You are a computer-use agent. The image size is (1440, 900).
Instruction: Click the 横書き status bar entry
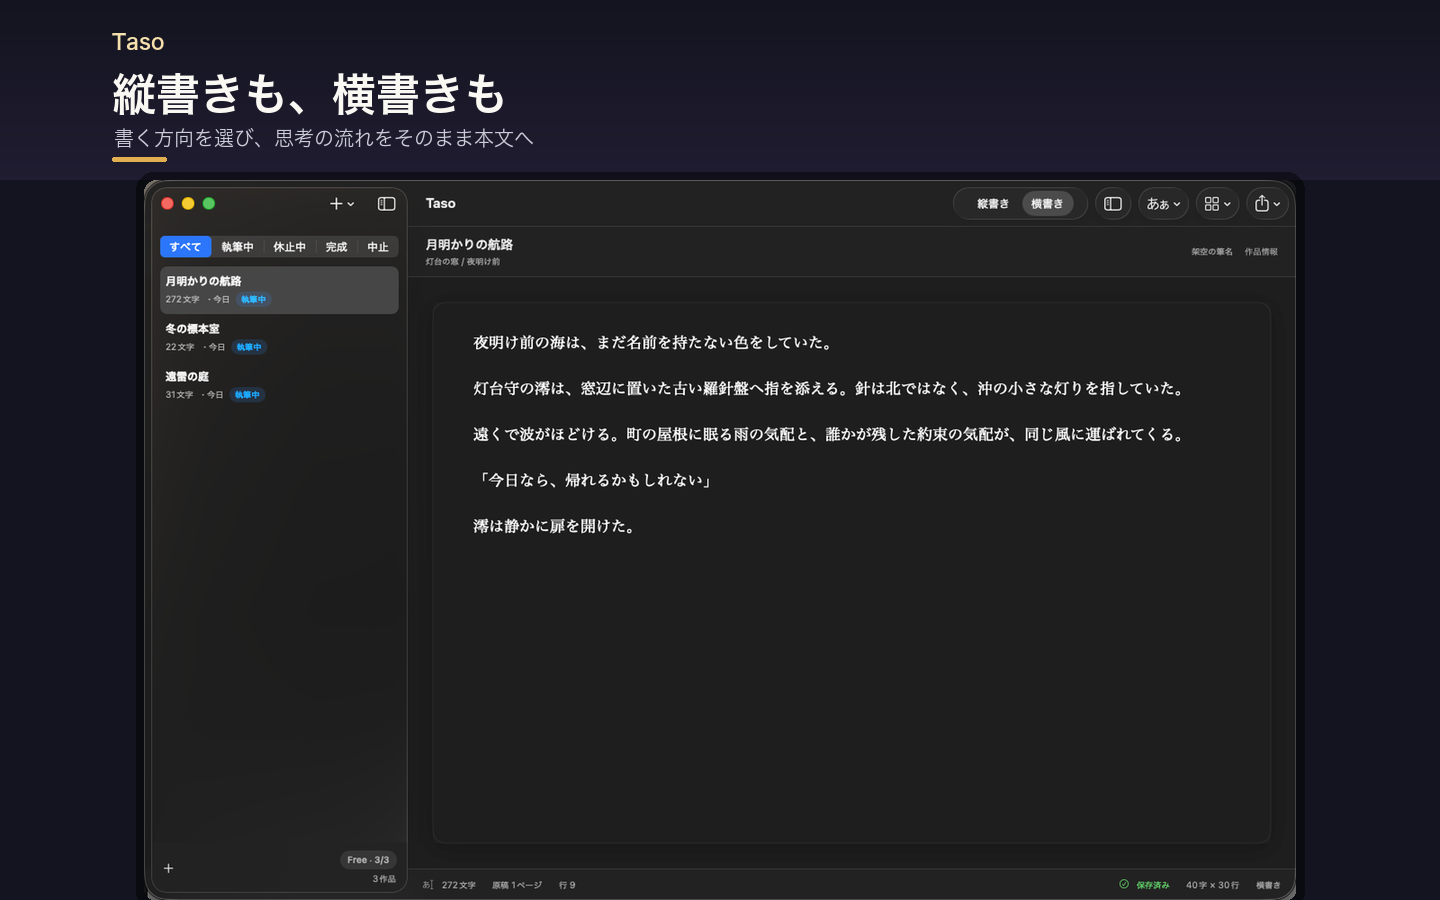pos(1268,885)
